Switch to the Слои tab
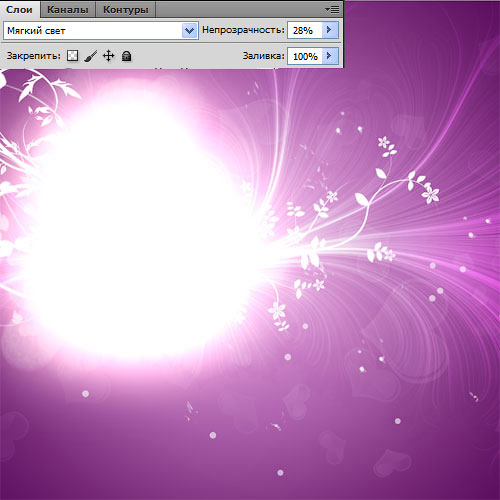The width and height of the screenshot is (500, 500). coord(20,9)
